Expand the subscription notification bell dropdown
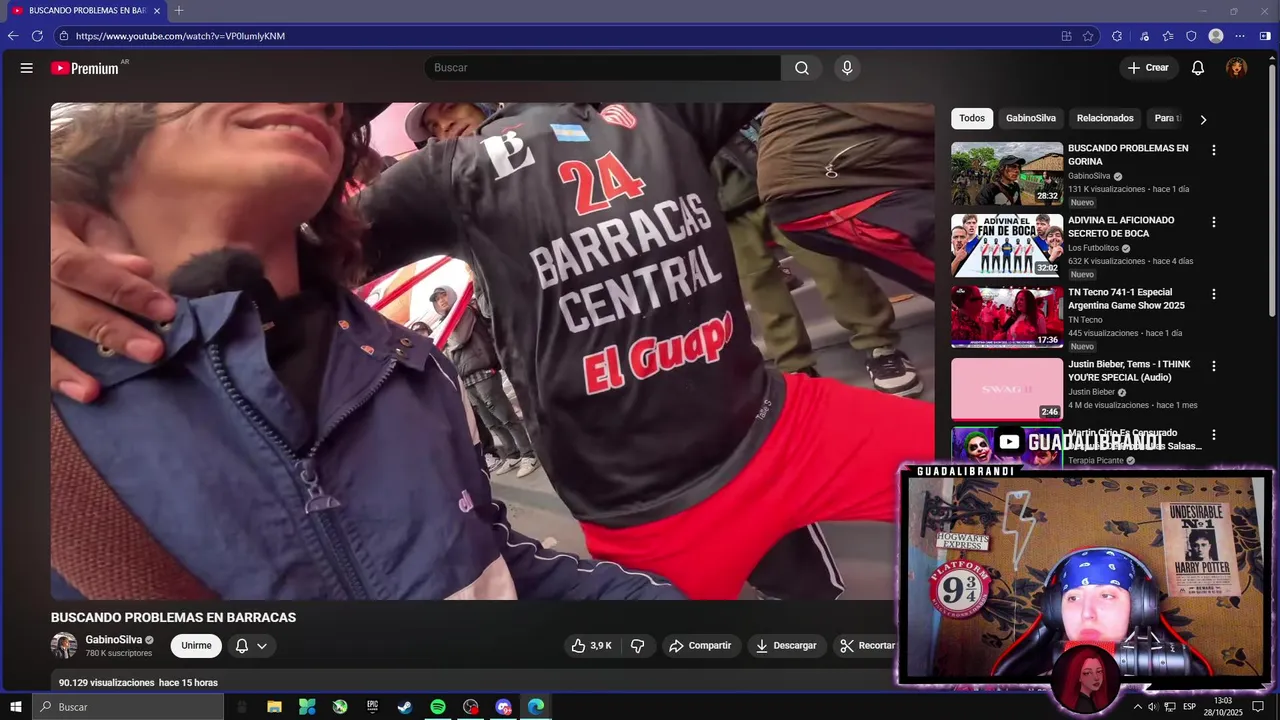The image size is (1280, 720). tap(251, 646)
